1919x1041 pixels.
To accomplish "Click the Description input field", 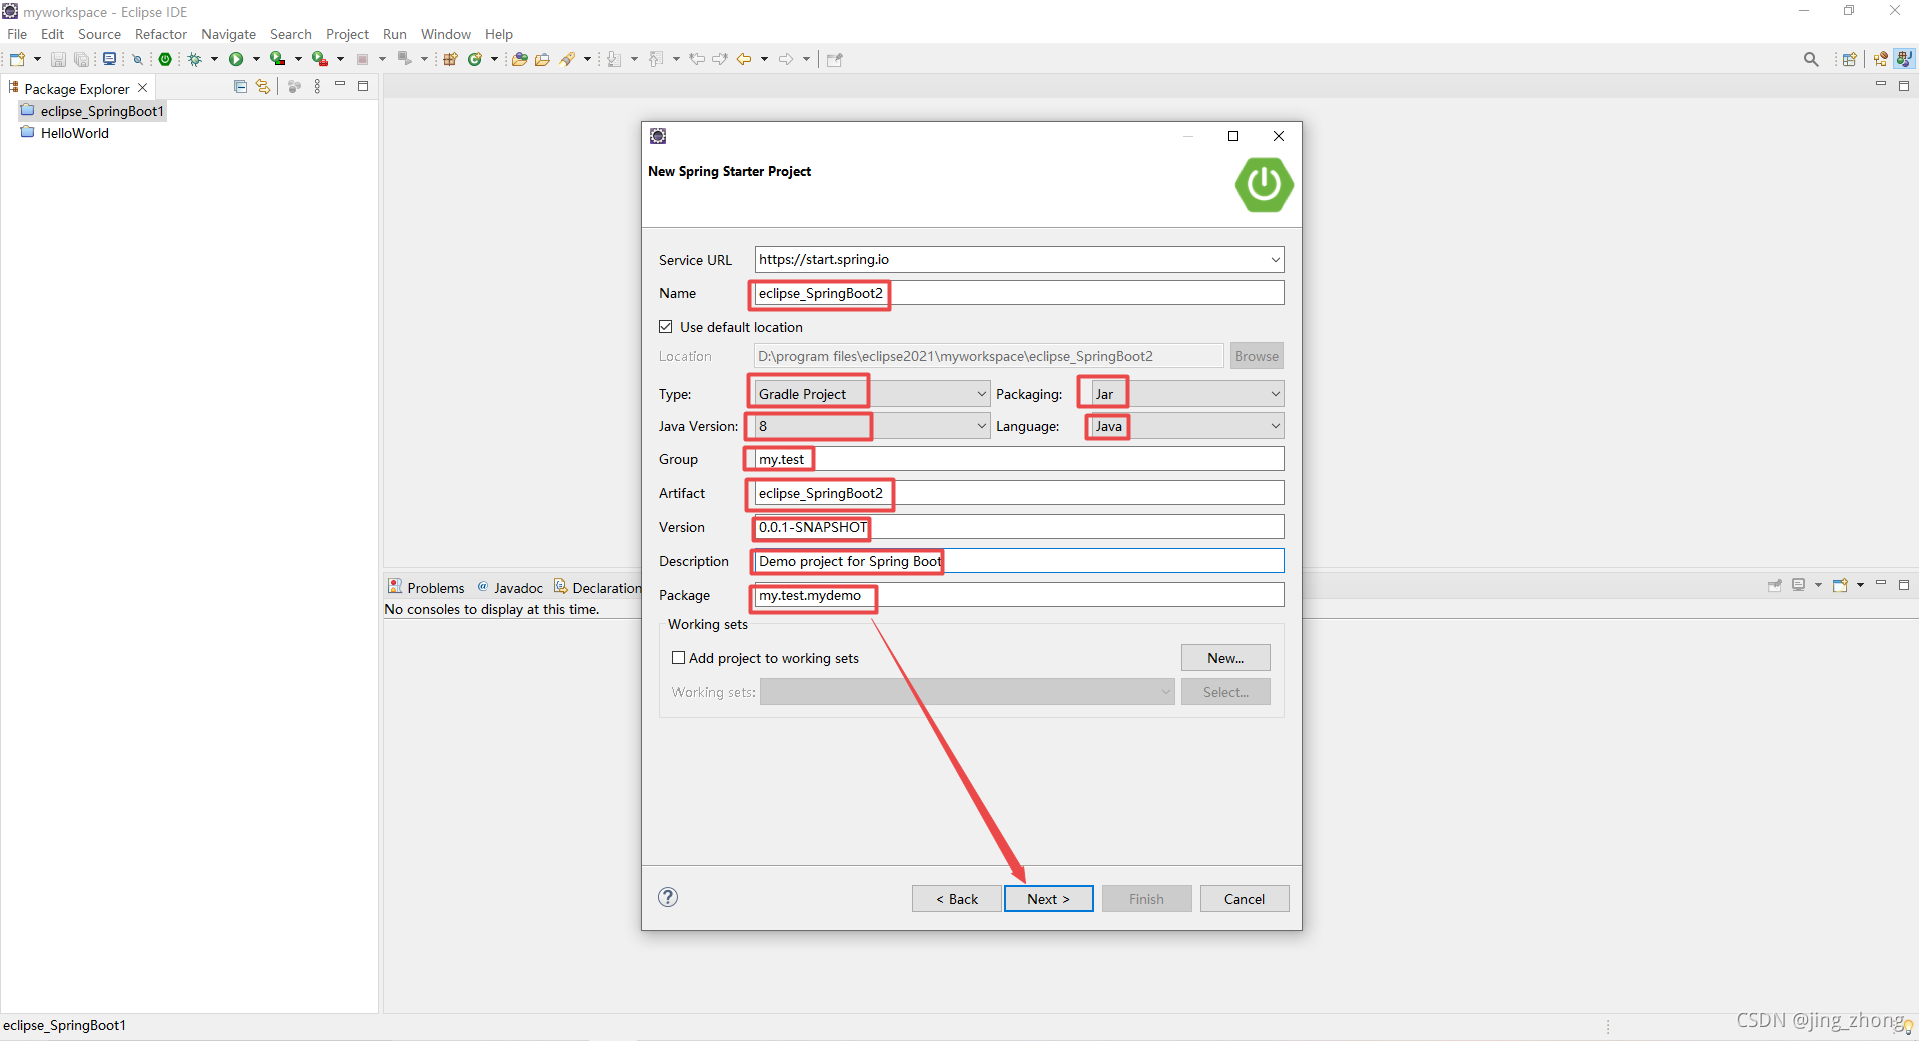I will click(x=1019, y=561).
